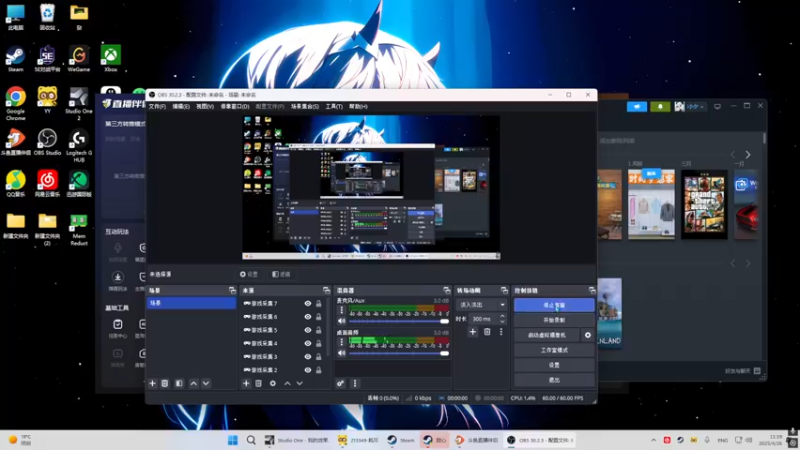This screenshot has width=800, height=450.
Task: Switch to Steam in taskbar
Action: point(401,440)
